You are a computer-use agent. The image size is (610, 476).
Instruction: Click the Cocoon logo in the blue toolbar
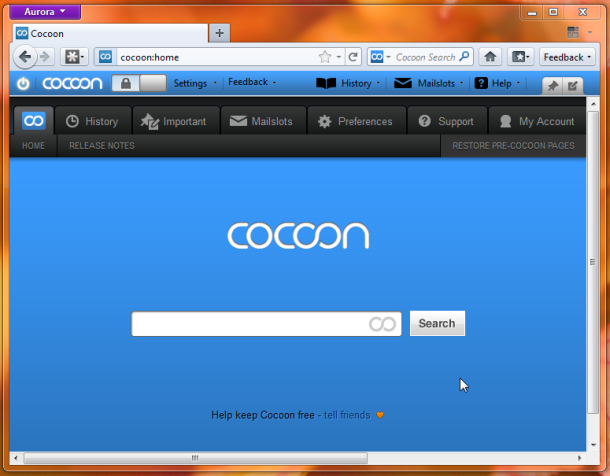click(72, 83)
